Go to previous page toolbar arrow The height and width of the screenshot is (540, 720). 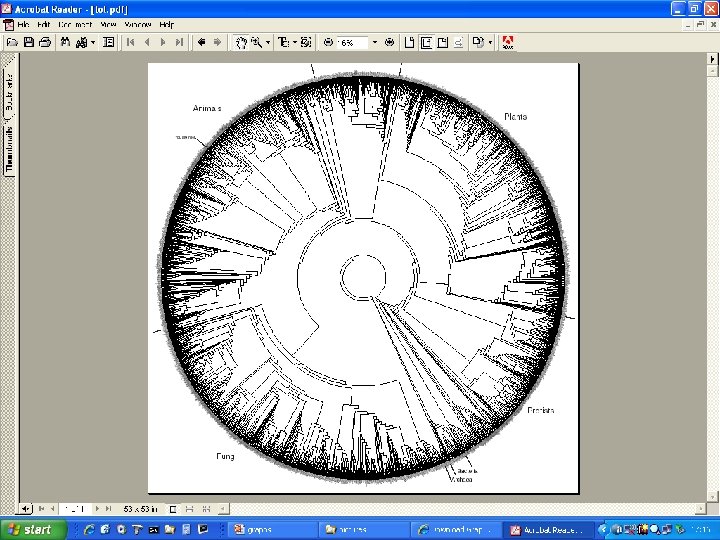[x=147, y=43]
